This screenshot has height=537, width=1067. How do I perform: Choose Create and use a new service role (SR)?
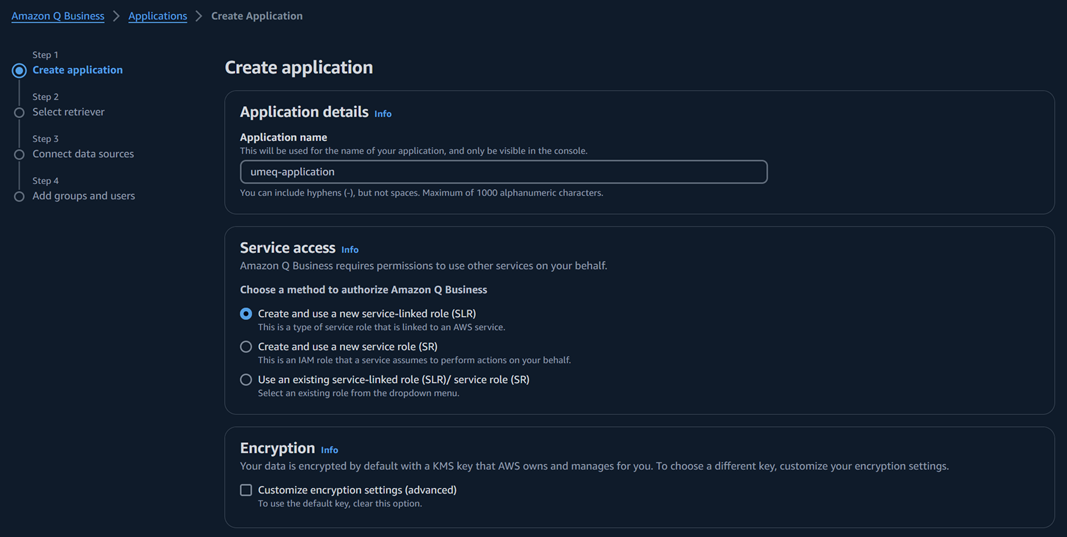pyautogui.click(x=246, y=346)
